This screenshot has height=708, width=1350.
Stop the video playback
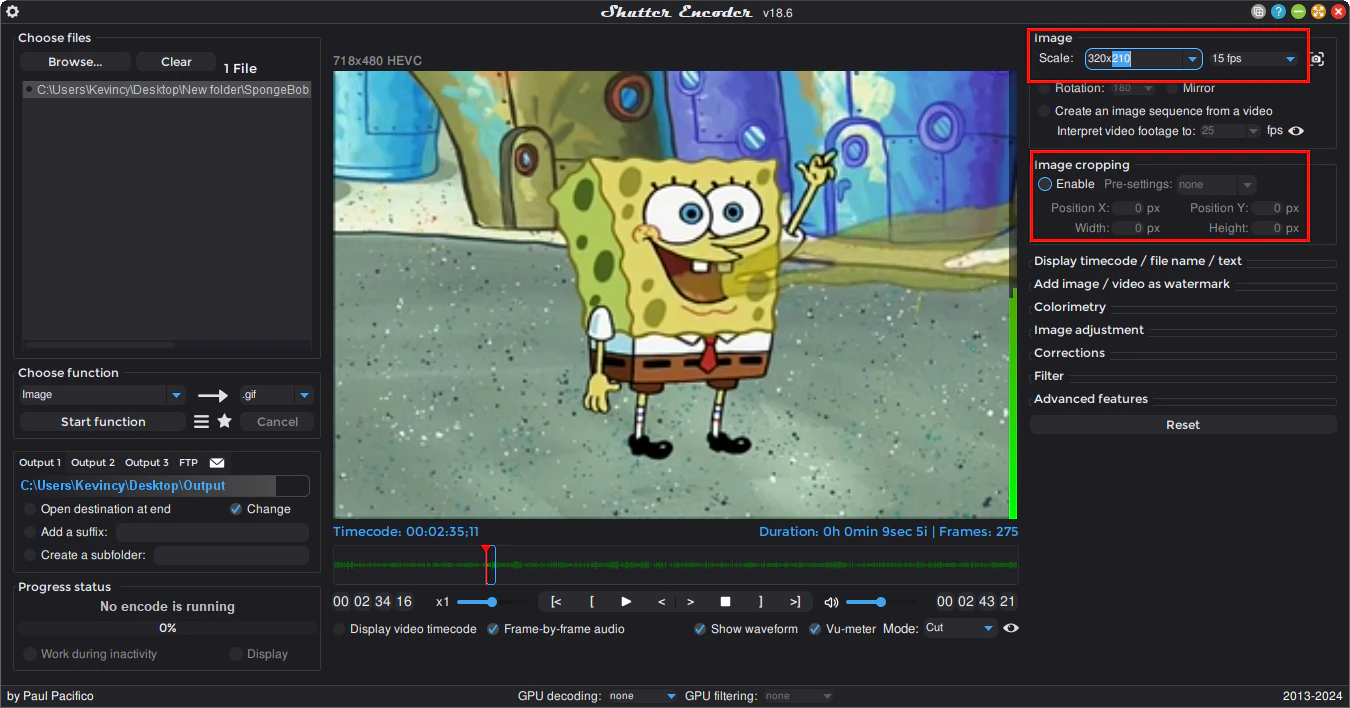tap(726, 601)
